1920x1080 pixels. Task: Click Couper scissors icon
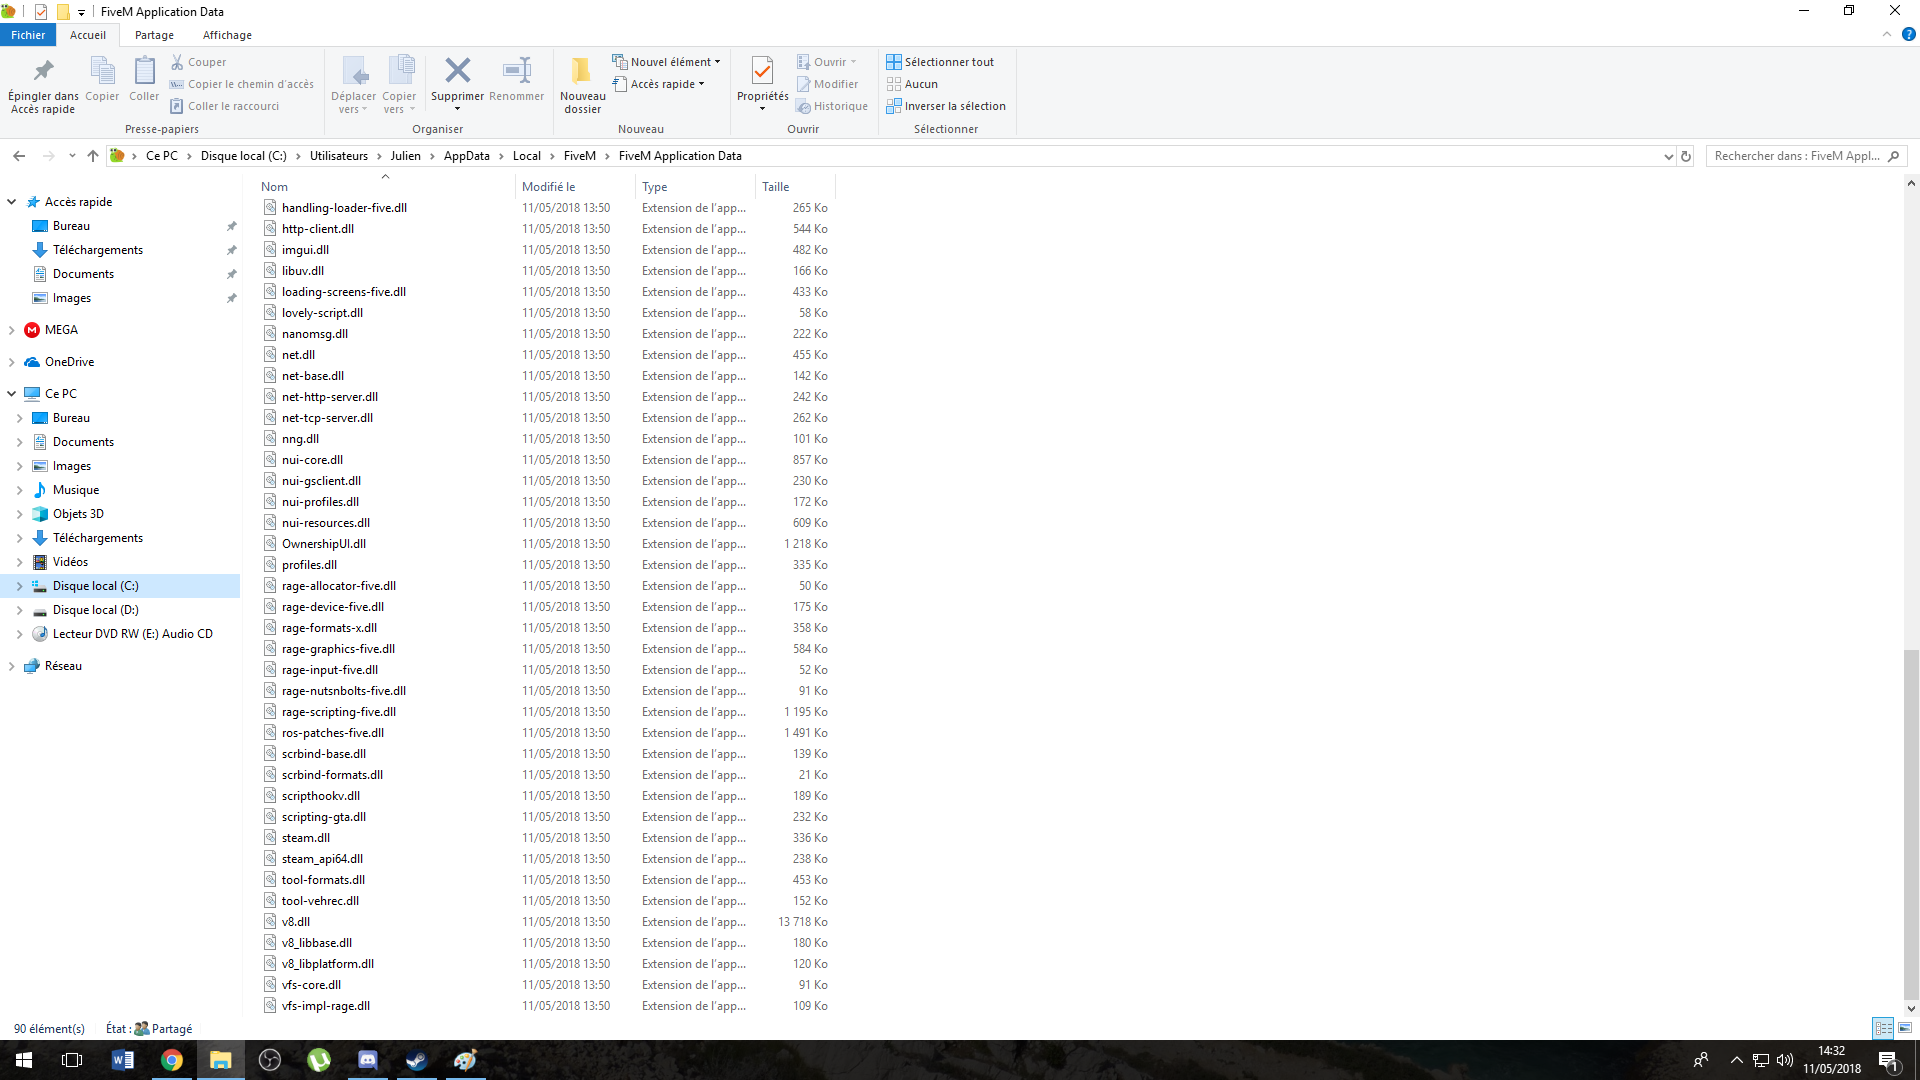coord(198,62)
